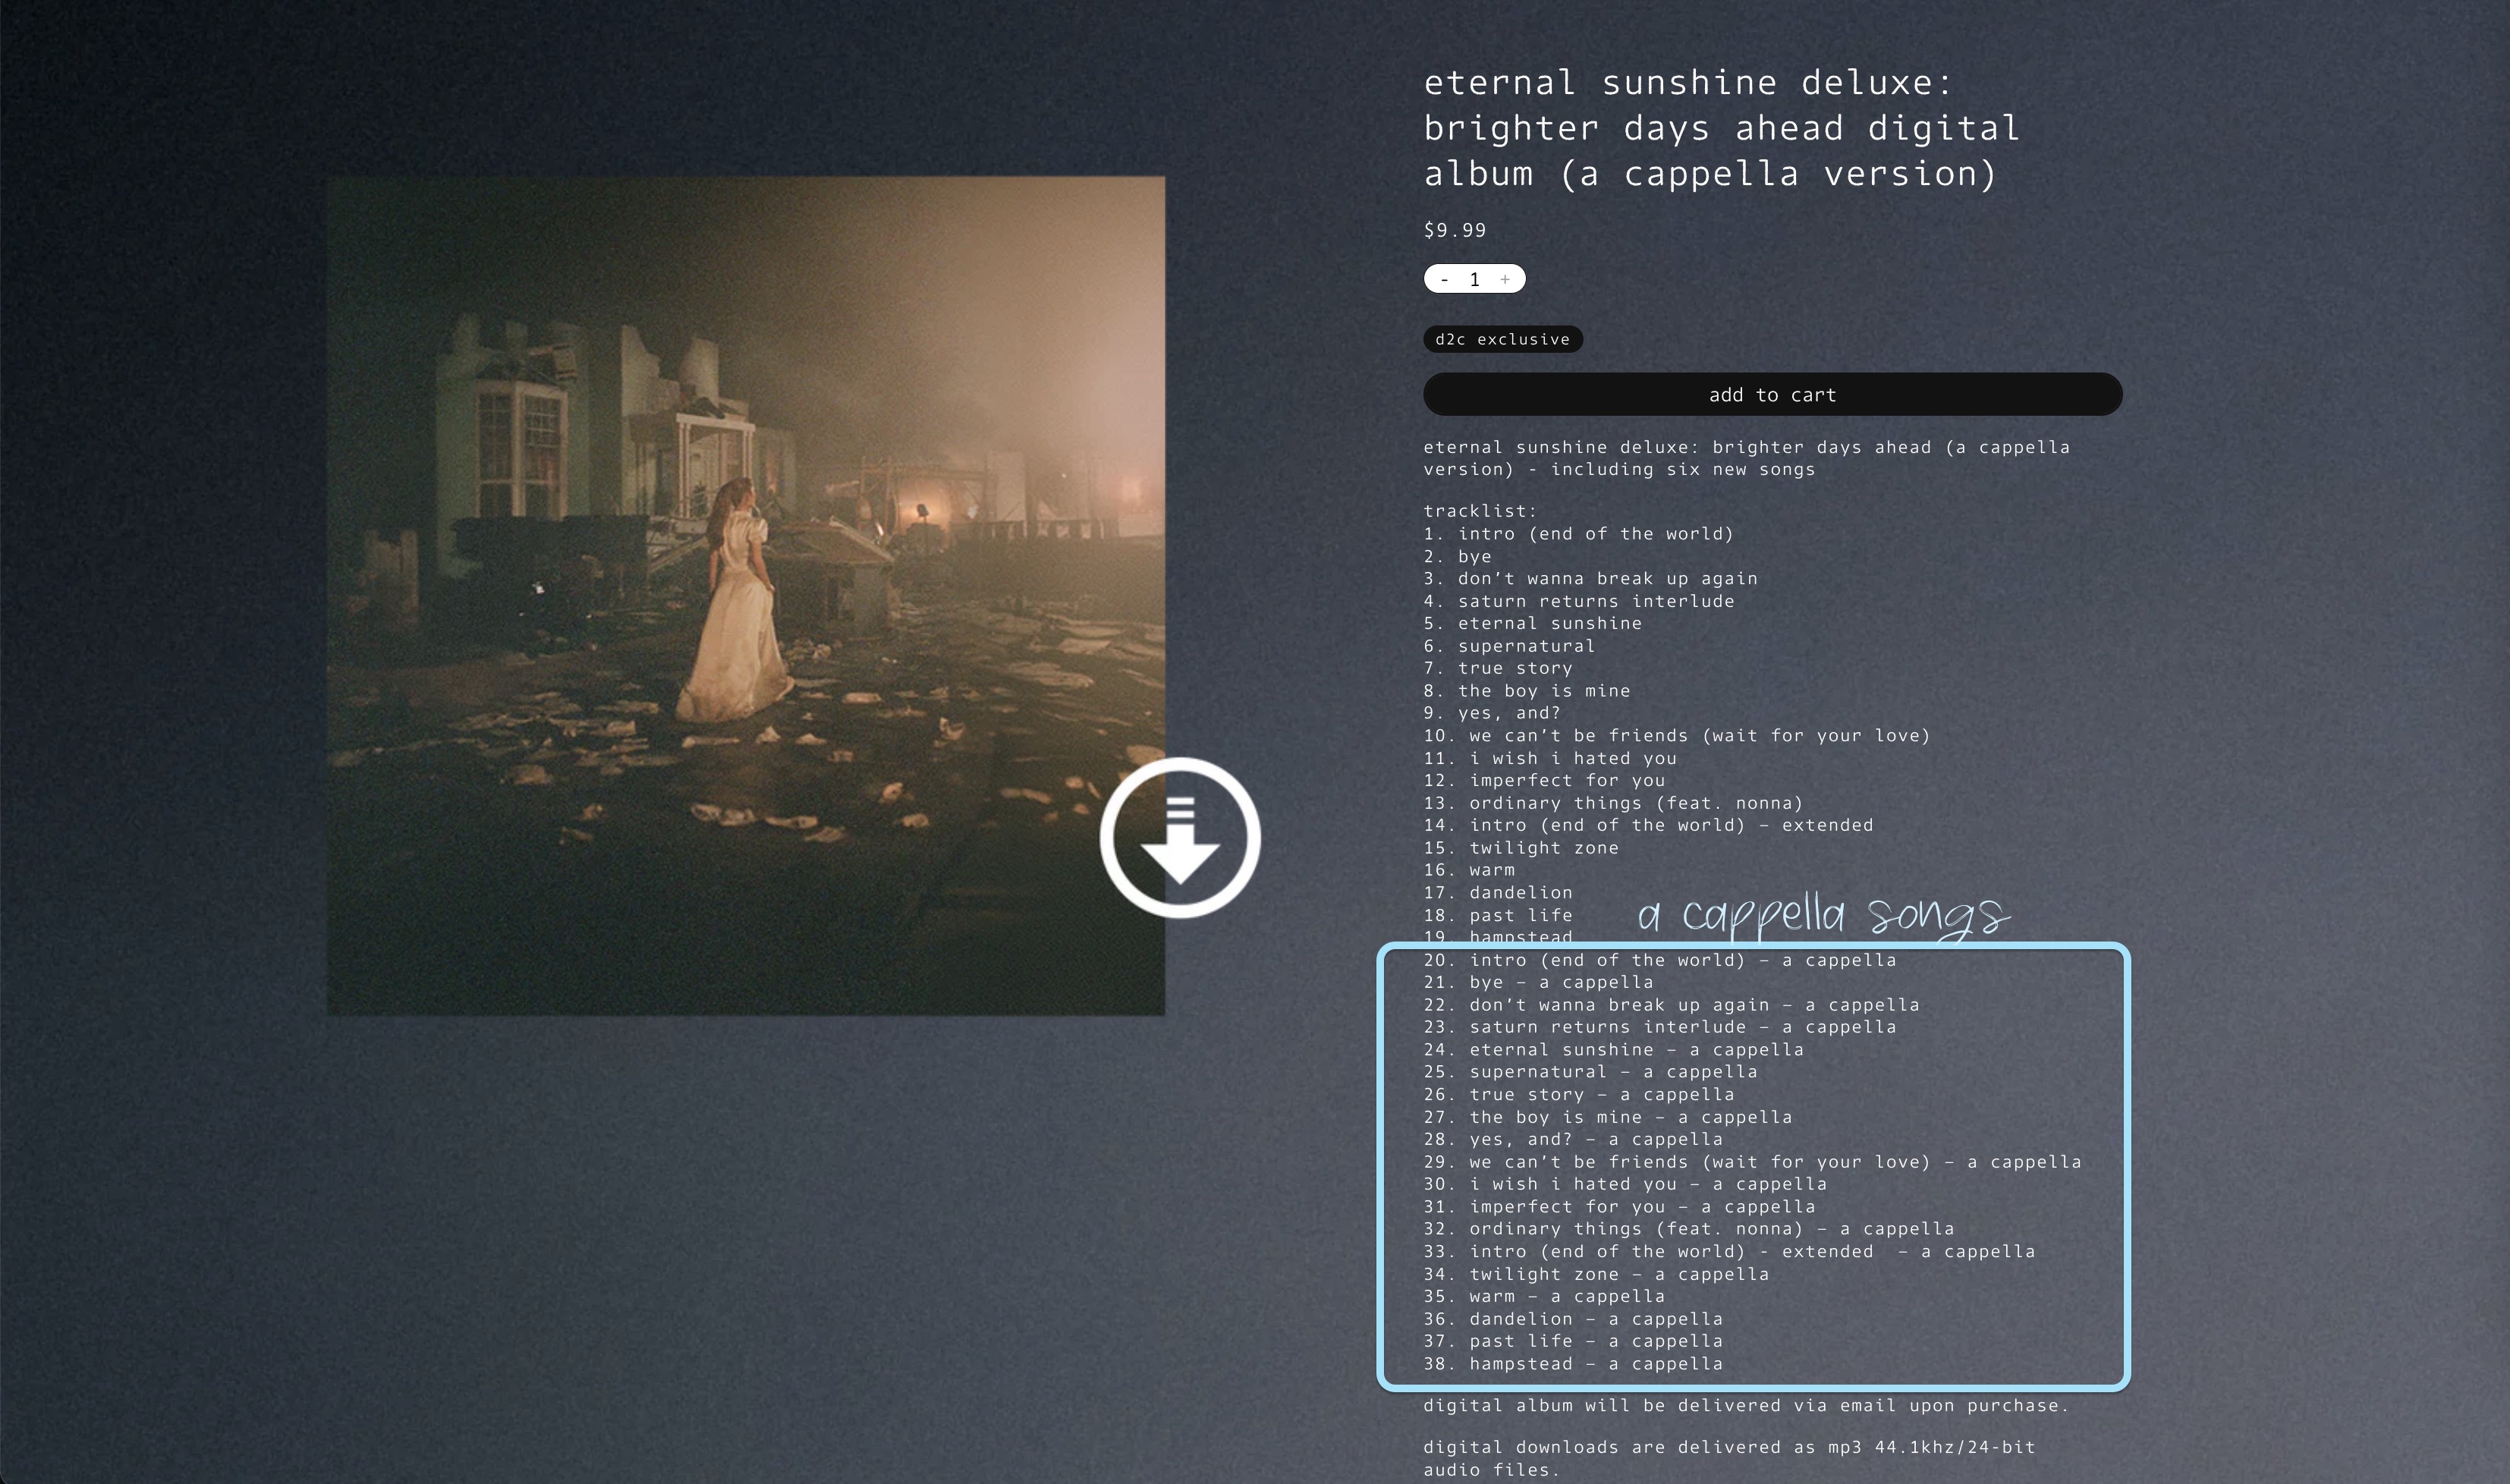Click the eternal sunshine deluxe product title

pyautogui.click(x=1720, y=128)
